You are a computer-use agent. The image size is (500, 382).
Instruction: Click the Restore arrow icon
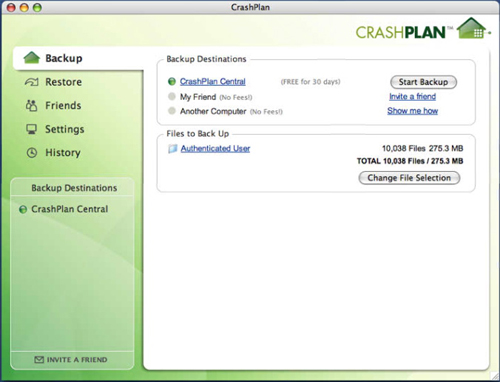point(32,82)
